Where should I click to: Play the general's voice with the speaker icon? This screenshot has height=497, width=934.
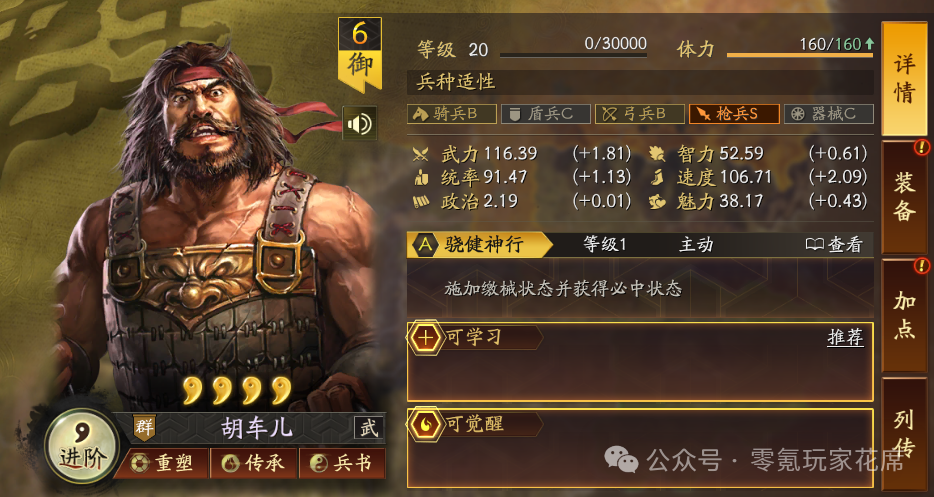coord(359,123)
